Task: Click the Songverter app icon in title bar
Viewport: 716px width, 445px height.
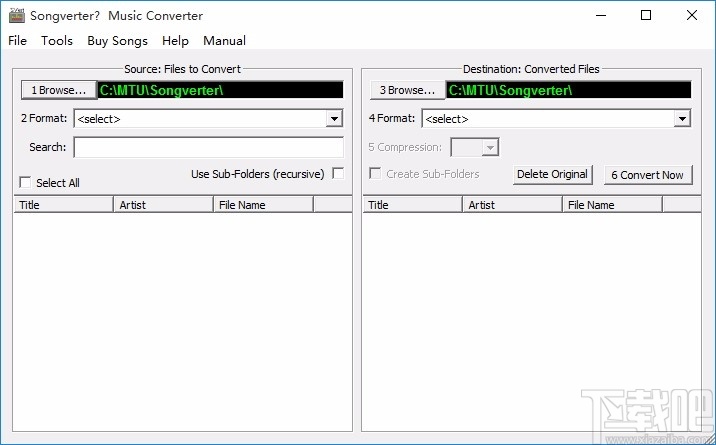Action: [x=17, y=16]
